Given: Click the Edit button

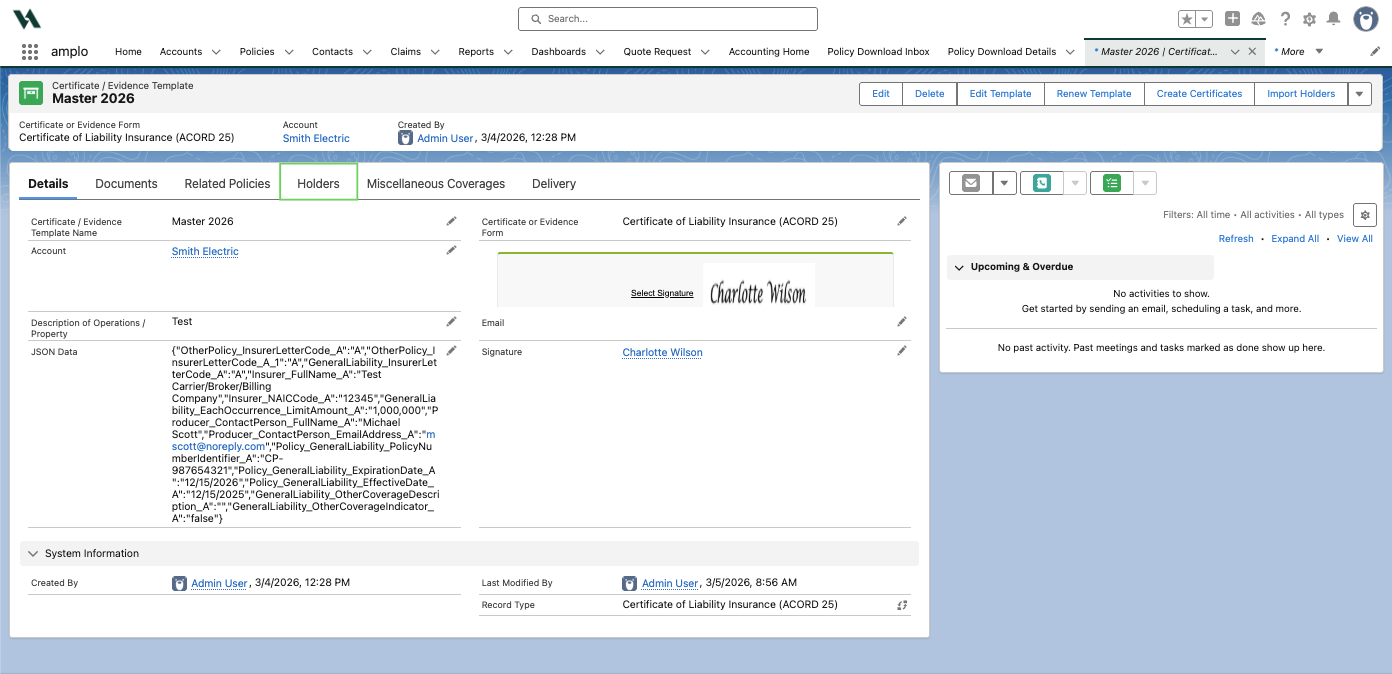Looking at the screenshot, I should pyautogui.click(x=881, y=94).
